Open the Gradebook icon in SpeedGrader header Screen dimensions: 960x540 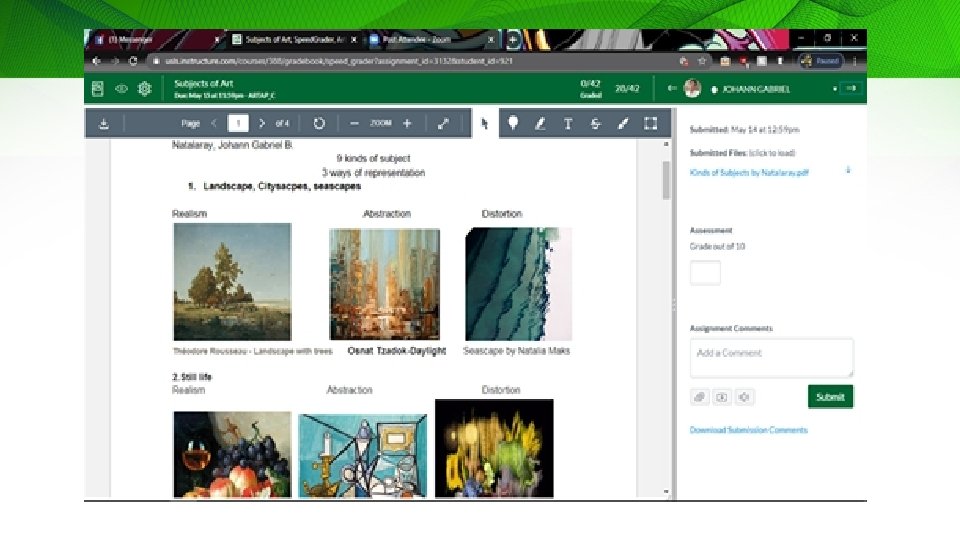[x=97, y=89]
